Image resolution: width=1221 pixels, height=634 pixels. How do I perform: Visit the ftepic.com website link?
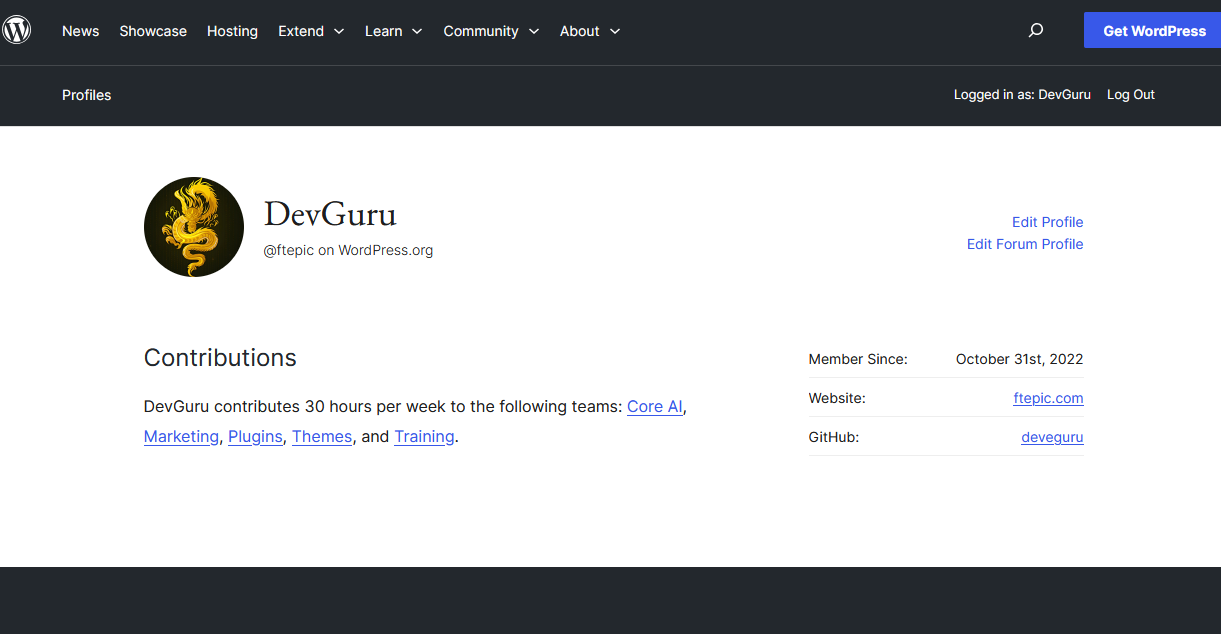point(1048,398)
